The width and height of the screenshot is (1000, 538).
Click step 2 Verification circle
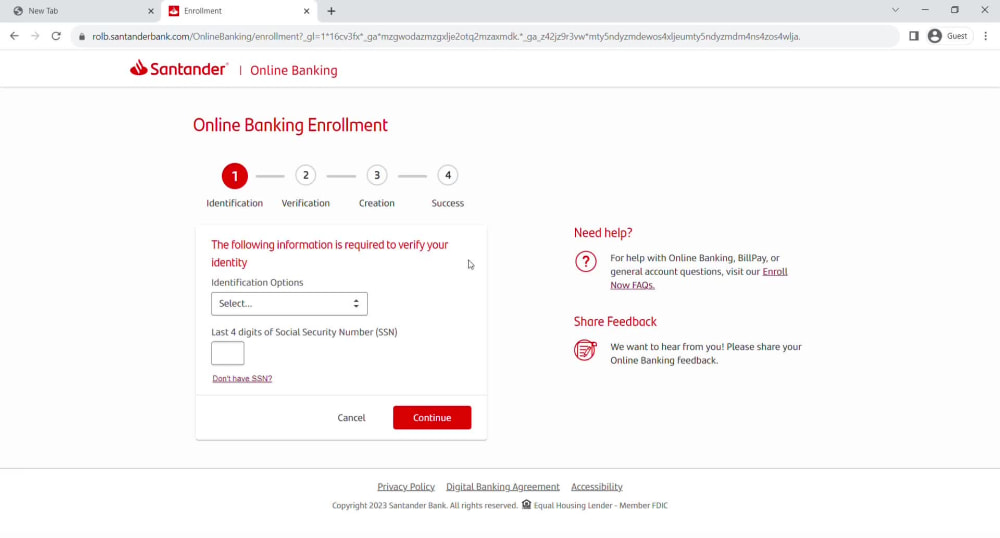point(305,175)
